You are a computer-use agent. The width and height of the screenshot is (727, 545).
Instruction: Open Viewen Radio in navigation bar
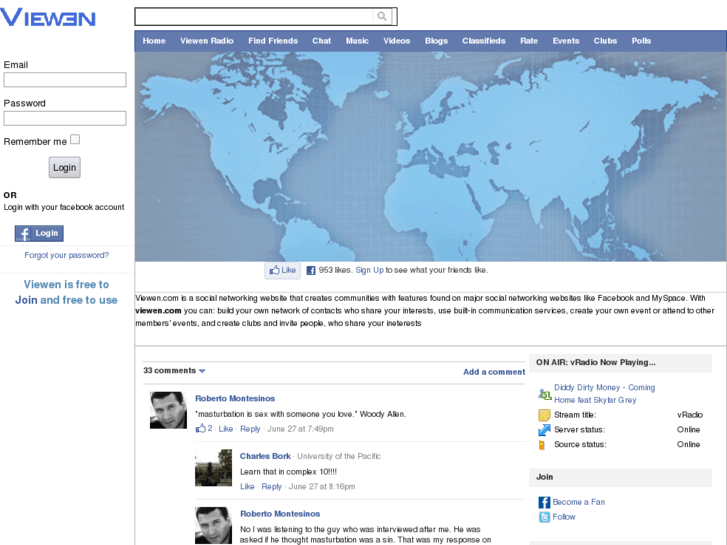click(x=207, y=41)
